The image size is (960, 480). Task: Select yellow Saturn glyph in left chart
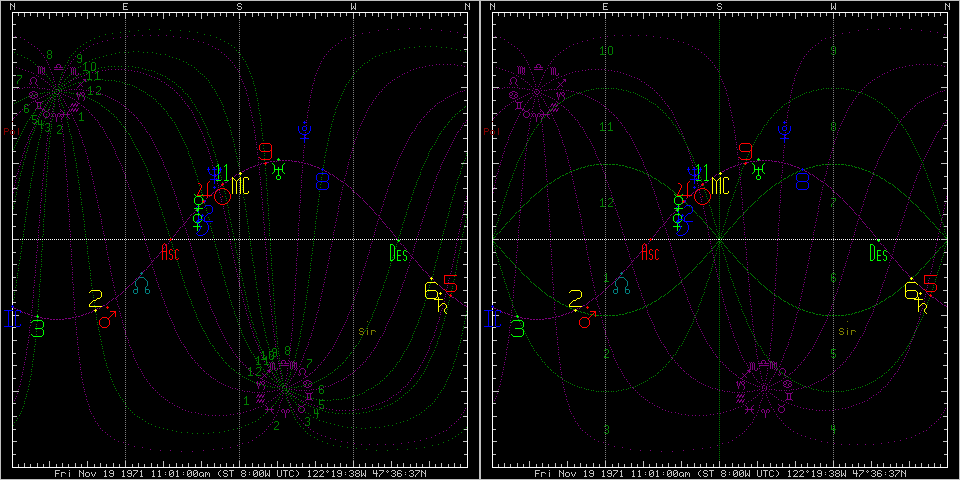(x=442, y=307)
